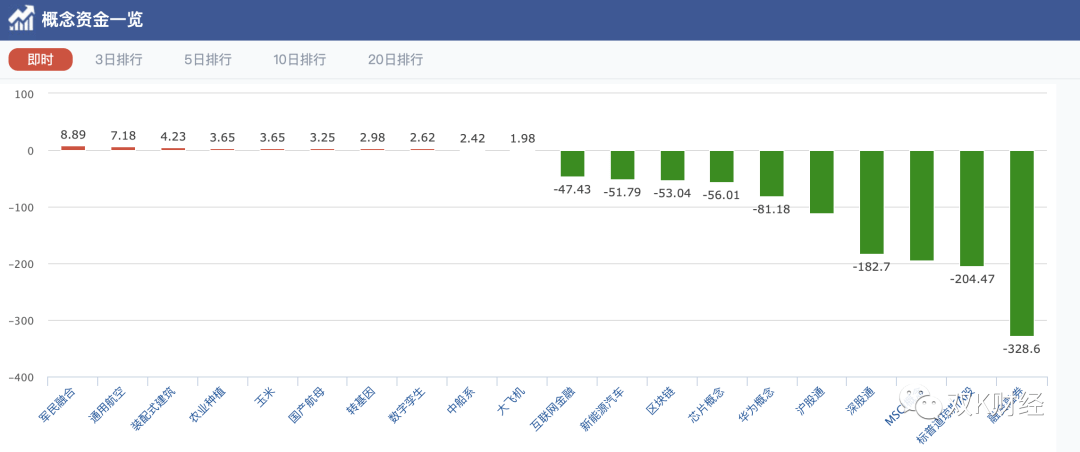This screenshot has height=452, width=1080.
Task: Select the 2.42 value label
Action: (472, 138)
